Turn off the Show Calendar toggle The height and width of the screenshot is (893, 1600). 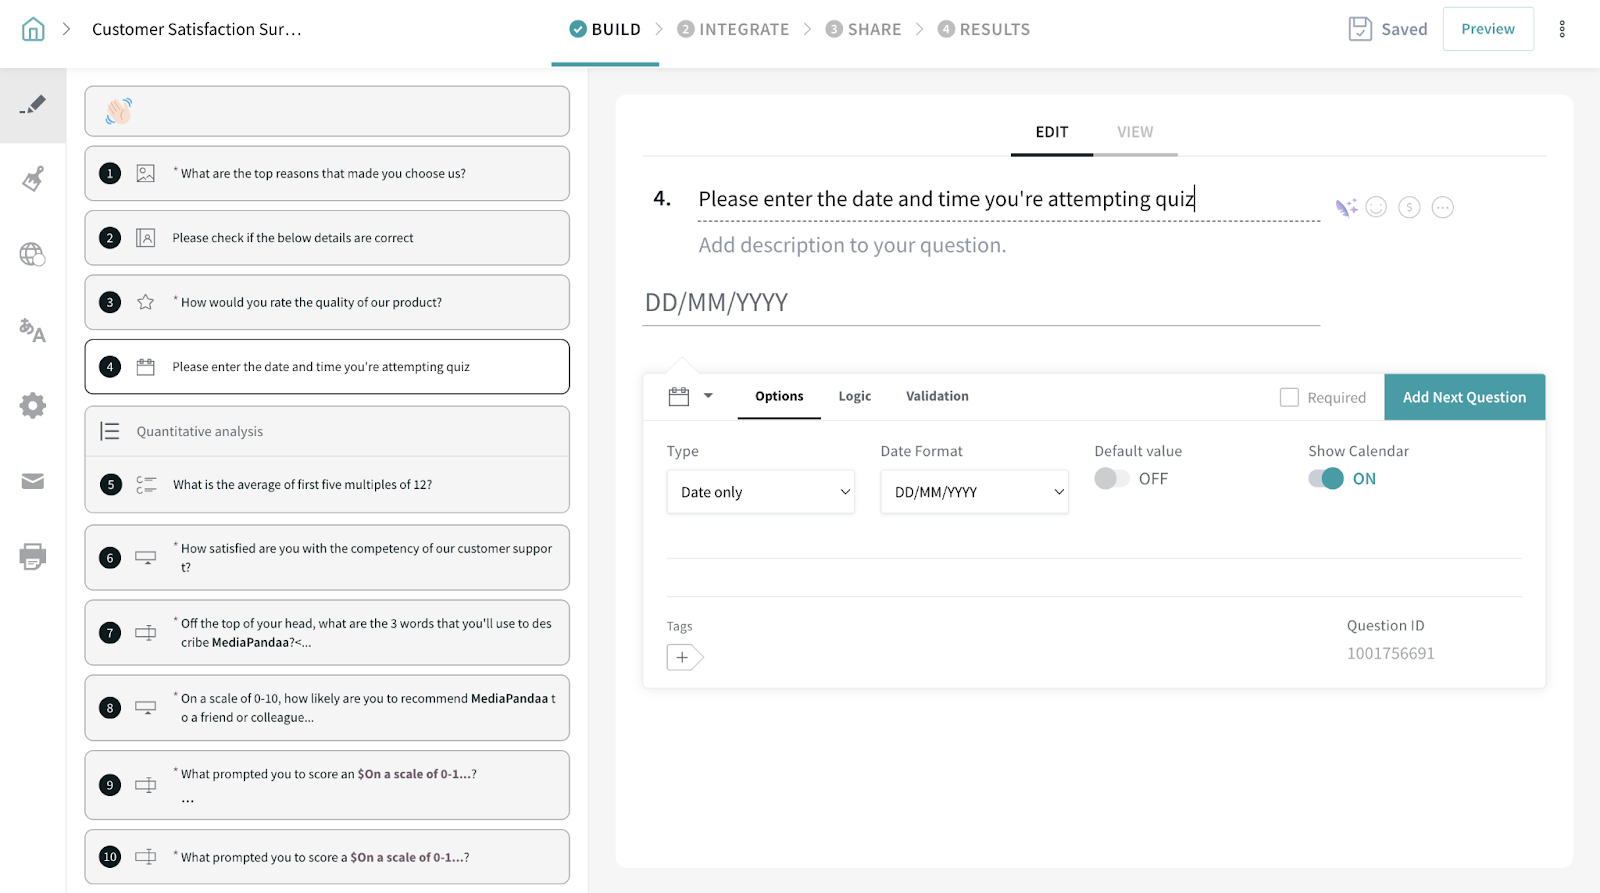(1325, 479)
